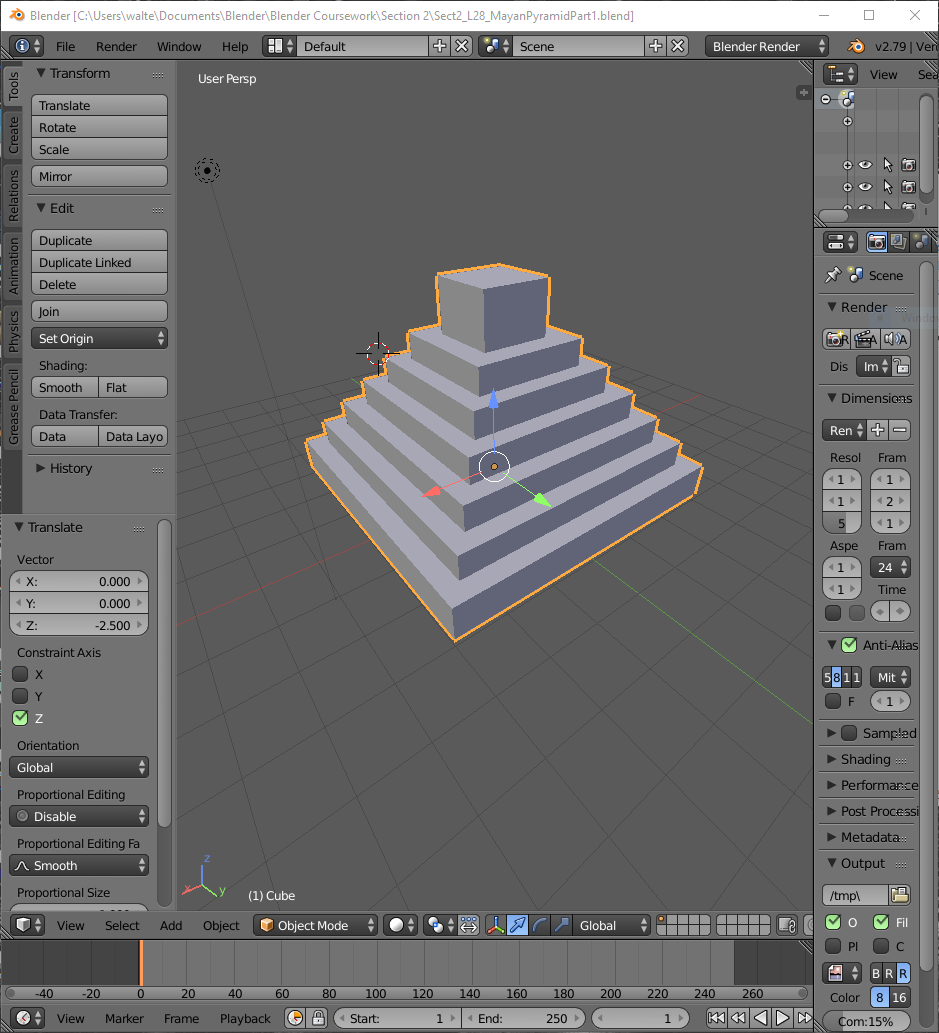Viewport: 939px width, 1033px height.
Task: Open the Object Mode dropdown
Action: 316,925
